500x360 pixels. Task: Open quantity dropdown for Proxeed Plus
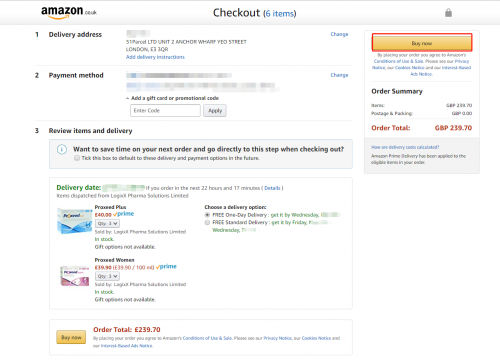point(107,223)
